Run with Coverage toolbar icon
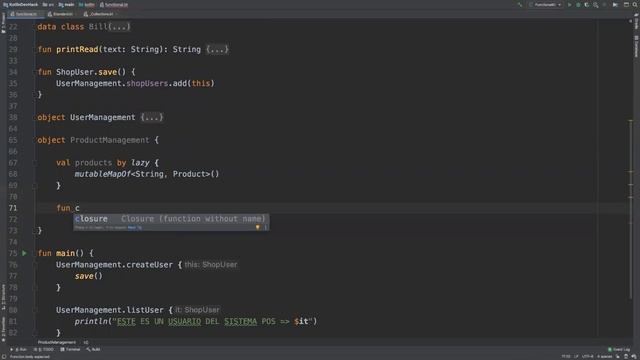Screen dimensions: 640x360 pyautogui.click(x=587, y=5)
